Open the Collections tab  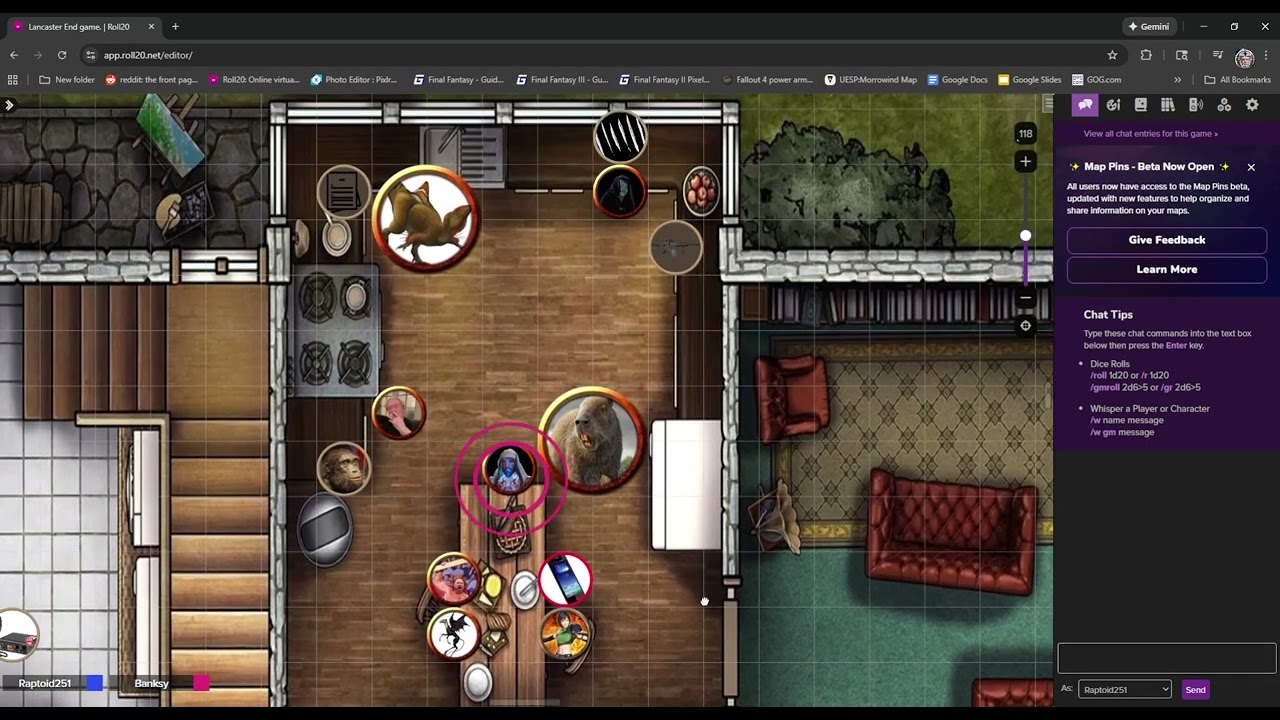pyautogui.click(x=1223, y=105)
